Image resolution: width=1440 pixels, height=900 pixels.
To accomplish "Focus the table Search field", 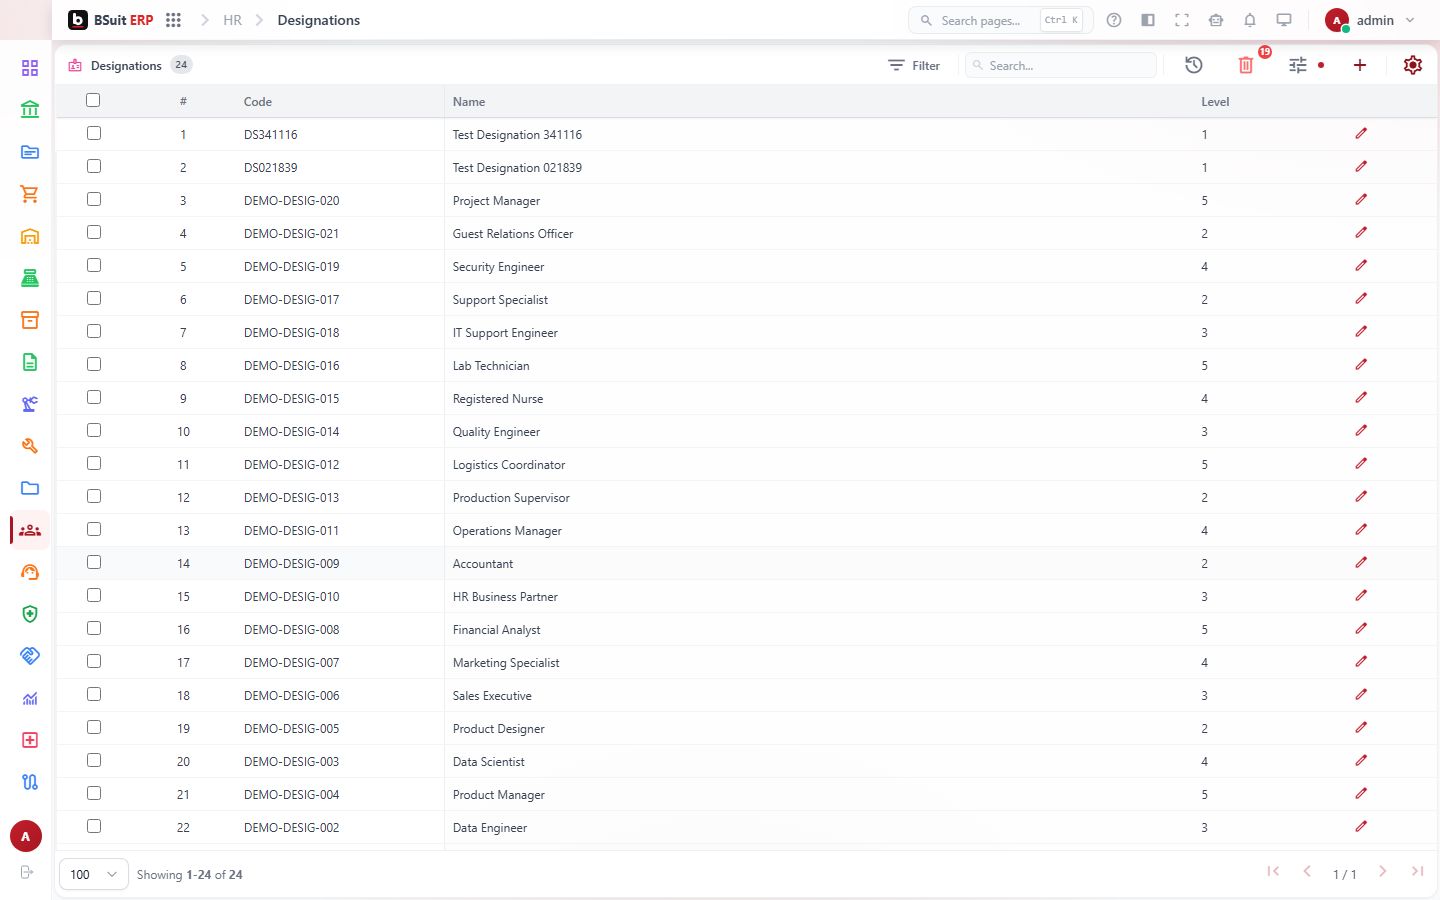I will [x=1061, y=65].
